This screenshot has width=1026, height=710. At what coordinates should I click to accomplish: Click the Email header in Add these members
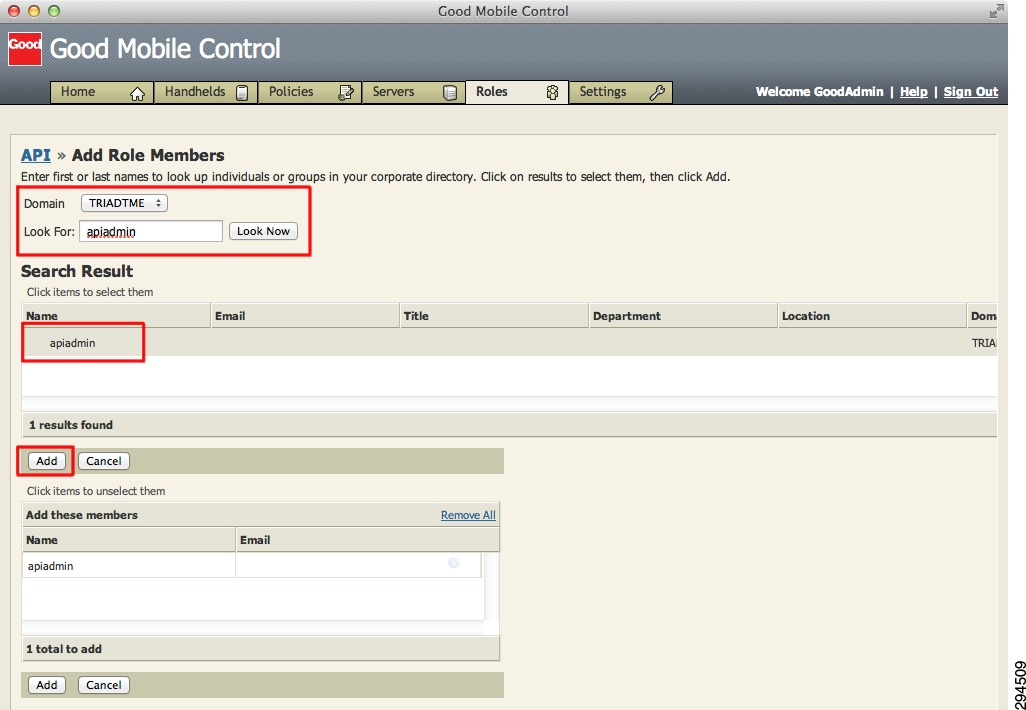click(367, 540)
